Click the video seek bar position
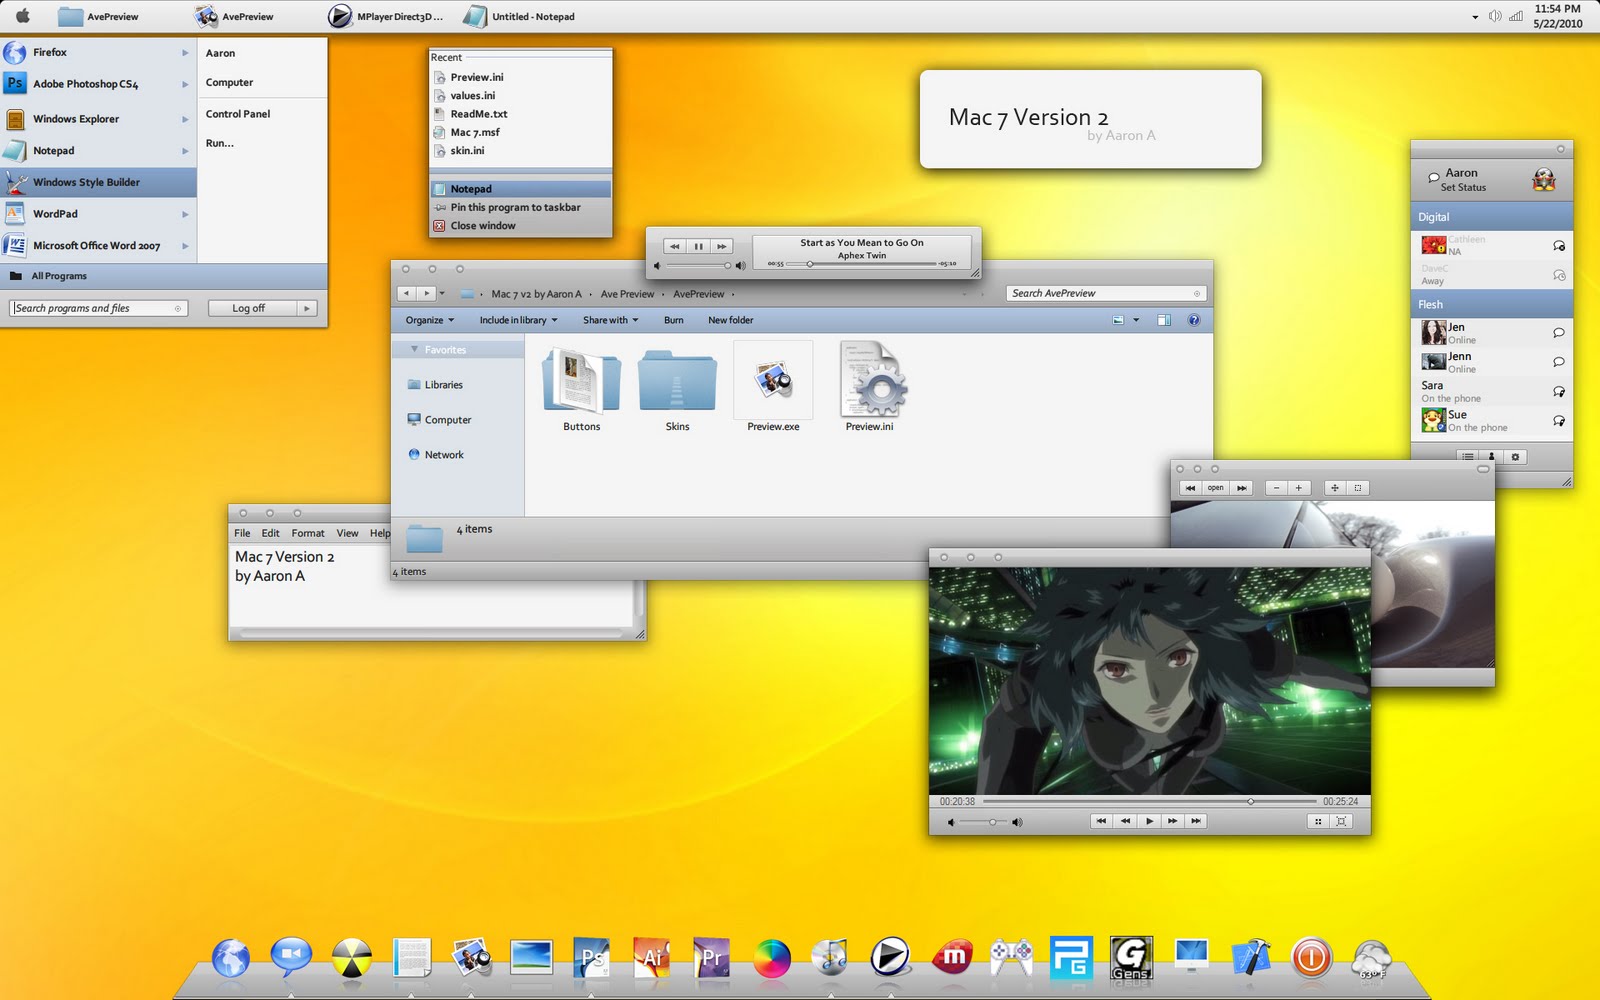 point(1250,801)
